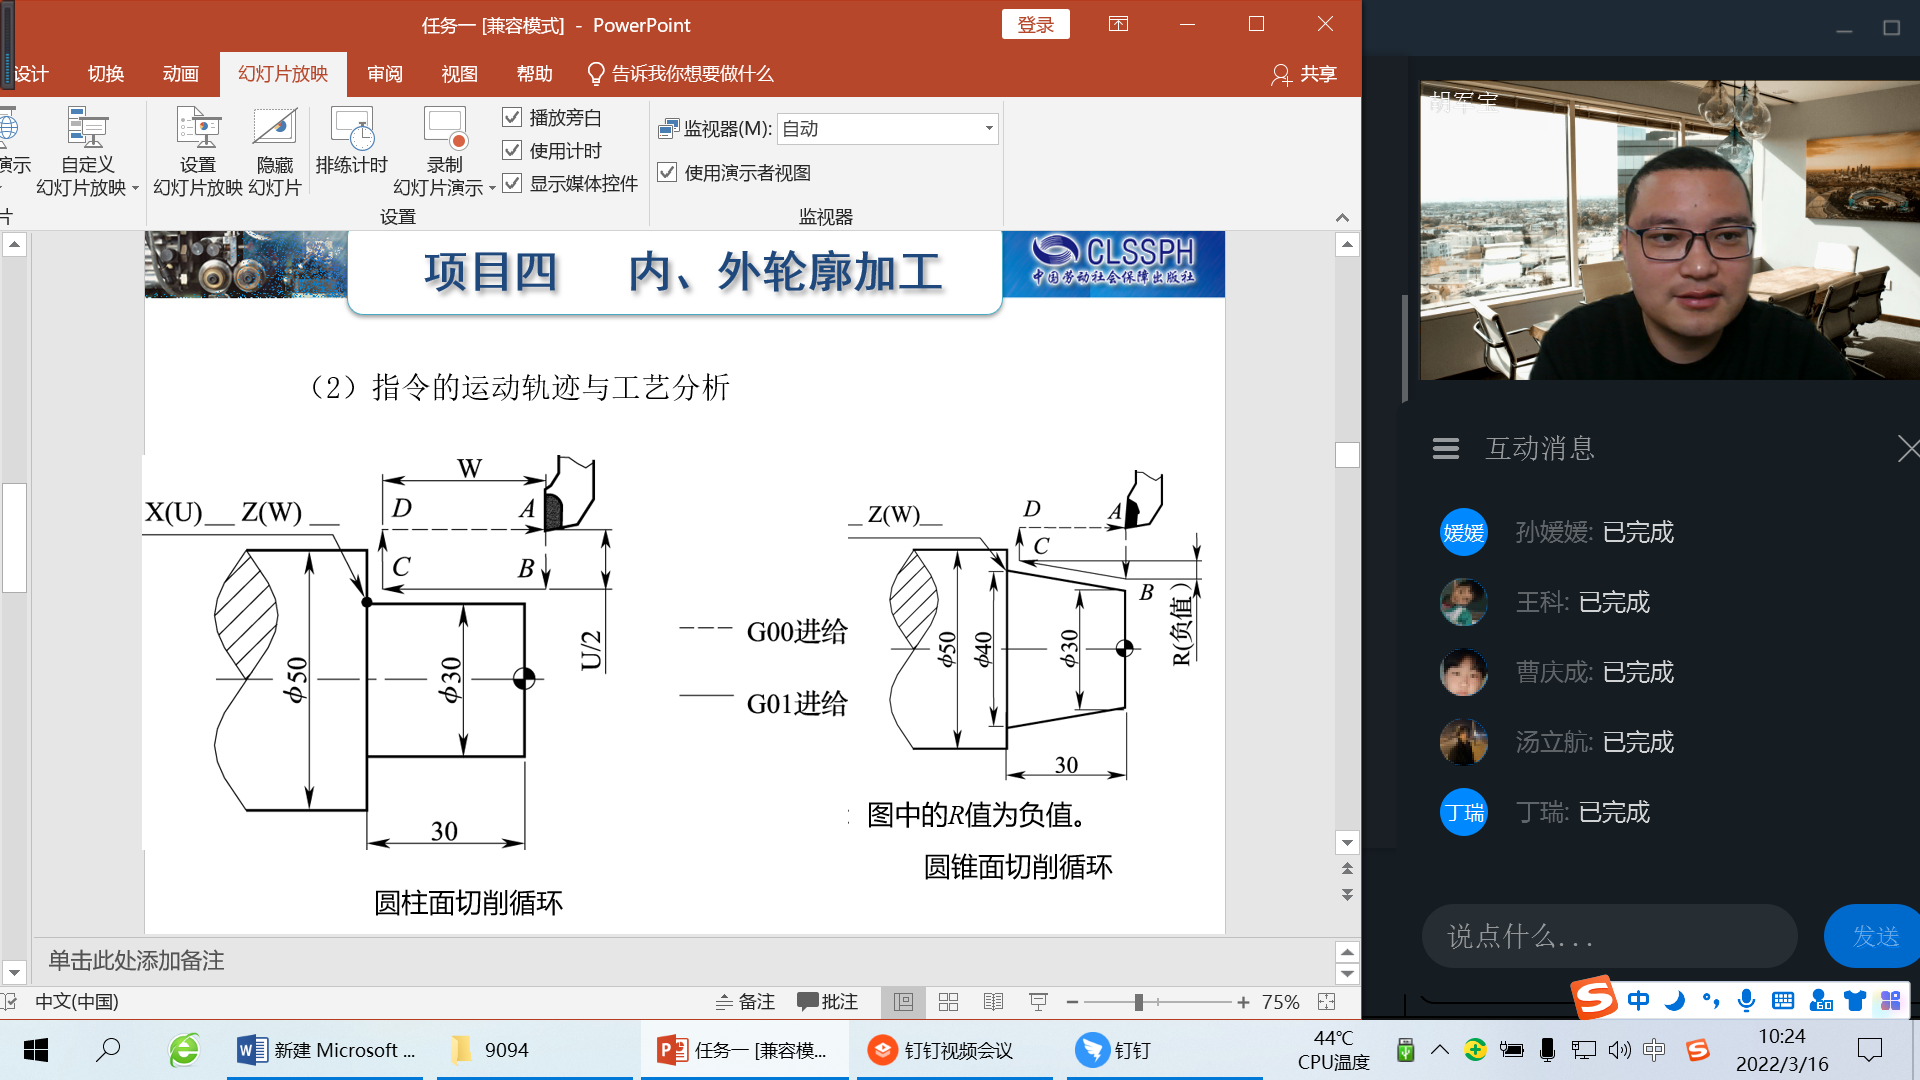Click the 说点什么 chat input field
This screenshot has height=1080, width=1920.
pyautogui.click(x=1608, y=936)
